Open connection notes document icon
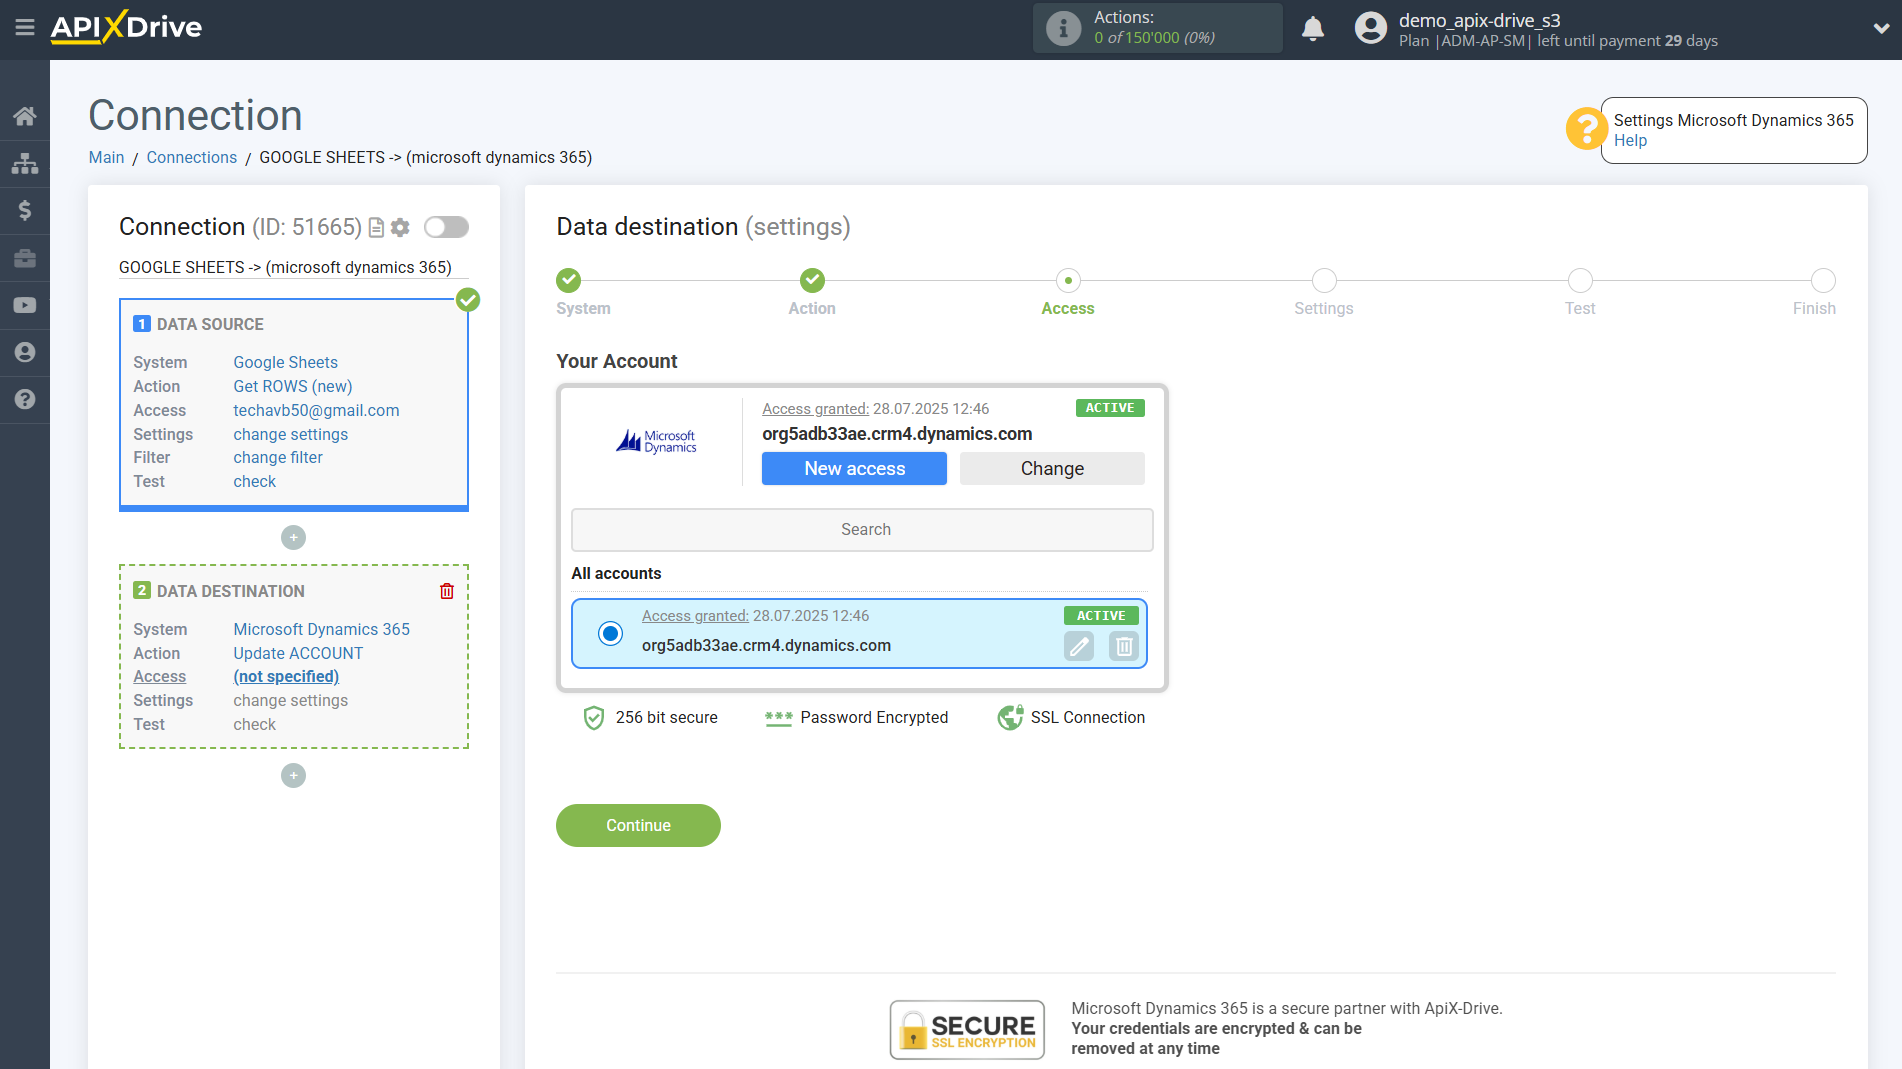The image size is (1902, 1069). pyautogui.click(x=377, y=227)
